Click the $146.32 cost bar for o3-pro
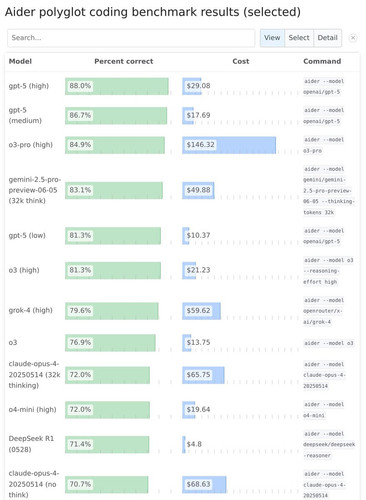This screenshot has width=366, height=500. point(229,145)
